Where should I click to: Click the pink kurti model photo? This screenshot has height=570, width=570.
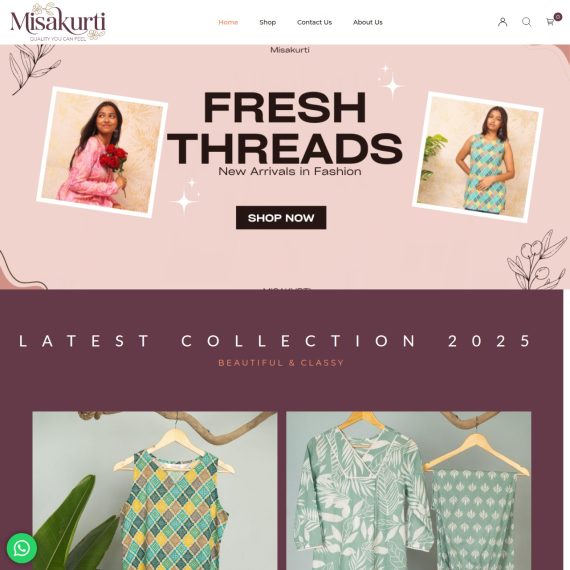(x=102, y=152)
